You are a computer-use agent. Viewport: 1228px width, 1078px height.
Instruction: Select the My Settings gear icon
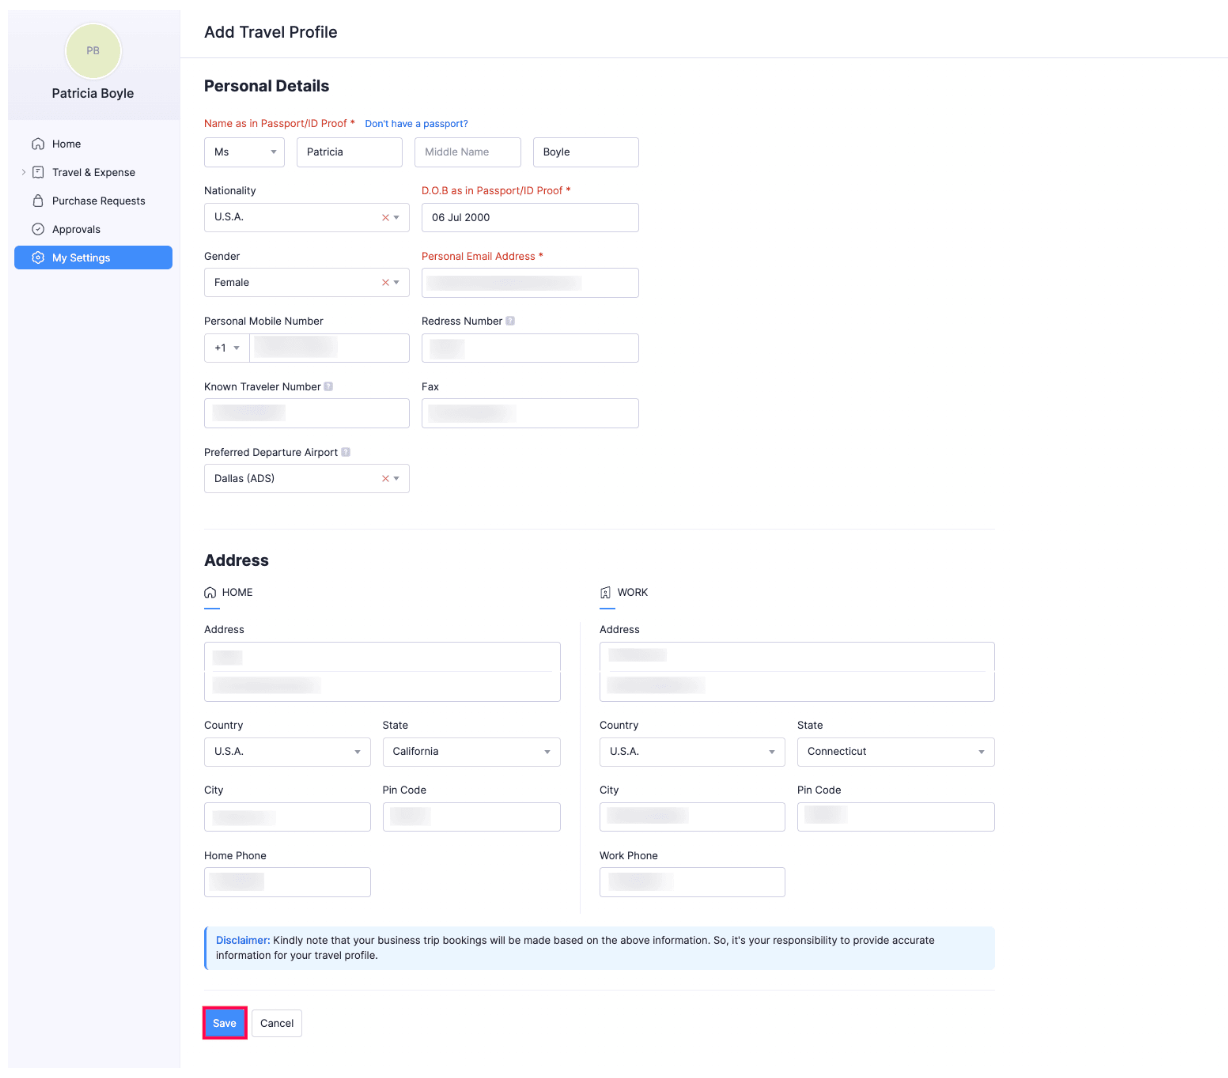tap(38, 257)
